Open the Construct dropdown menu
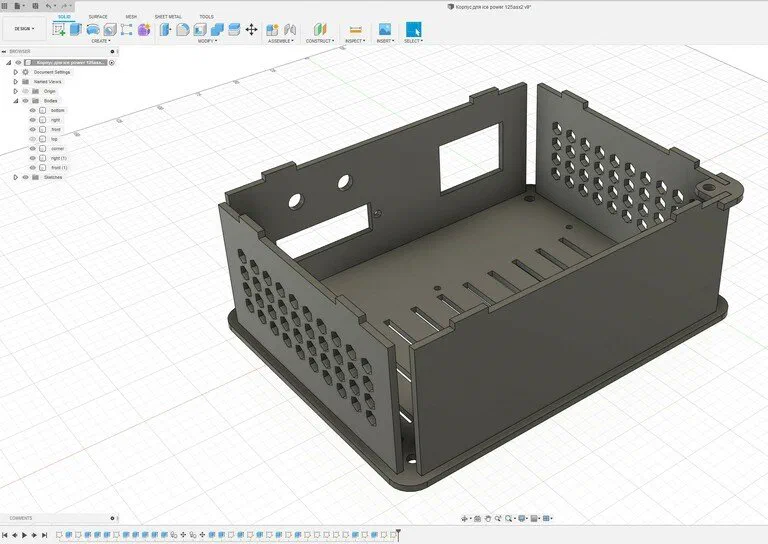Viewport: 768px width, 544px height. click(x=320, y=41)
